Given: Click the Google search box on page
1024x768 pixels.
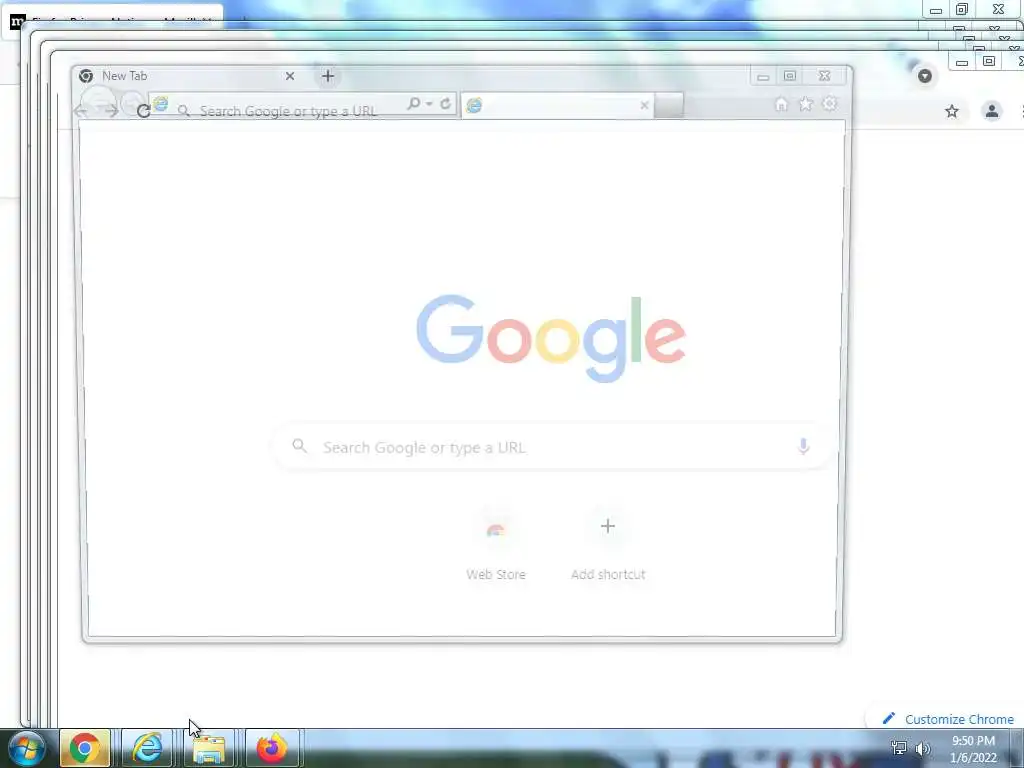Looking at the screenshot, I should 552,447.
